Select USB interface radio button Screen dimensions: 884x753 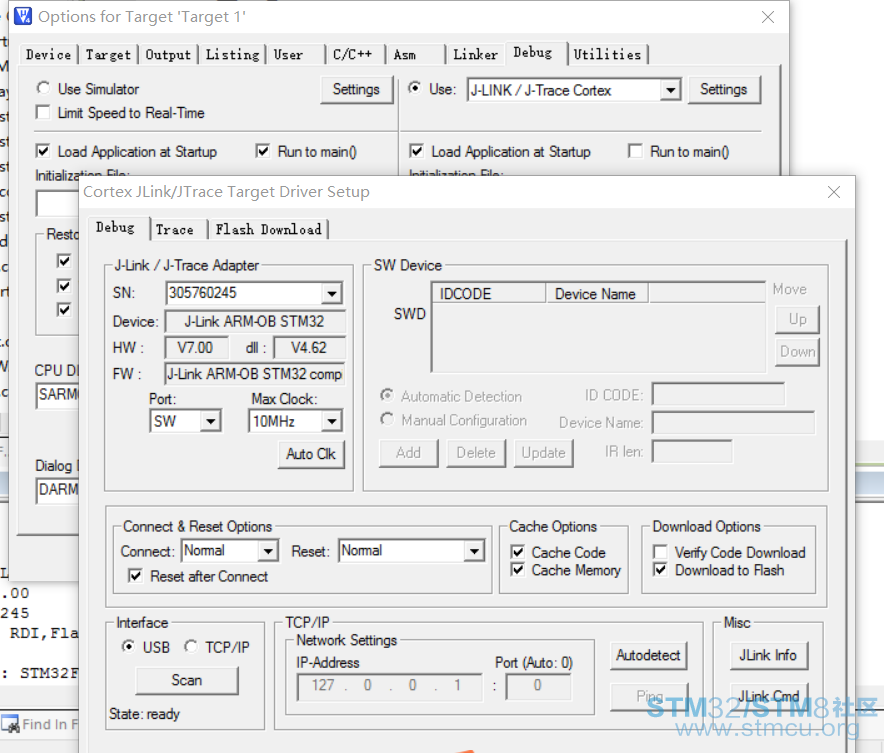(x=129, y=646)
